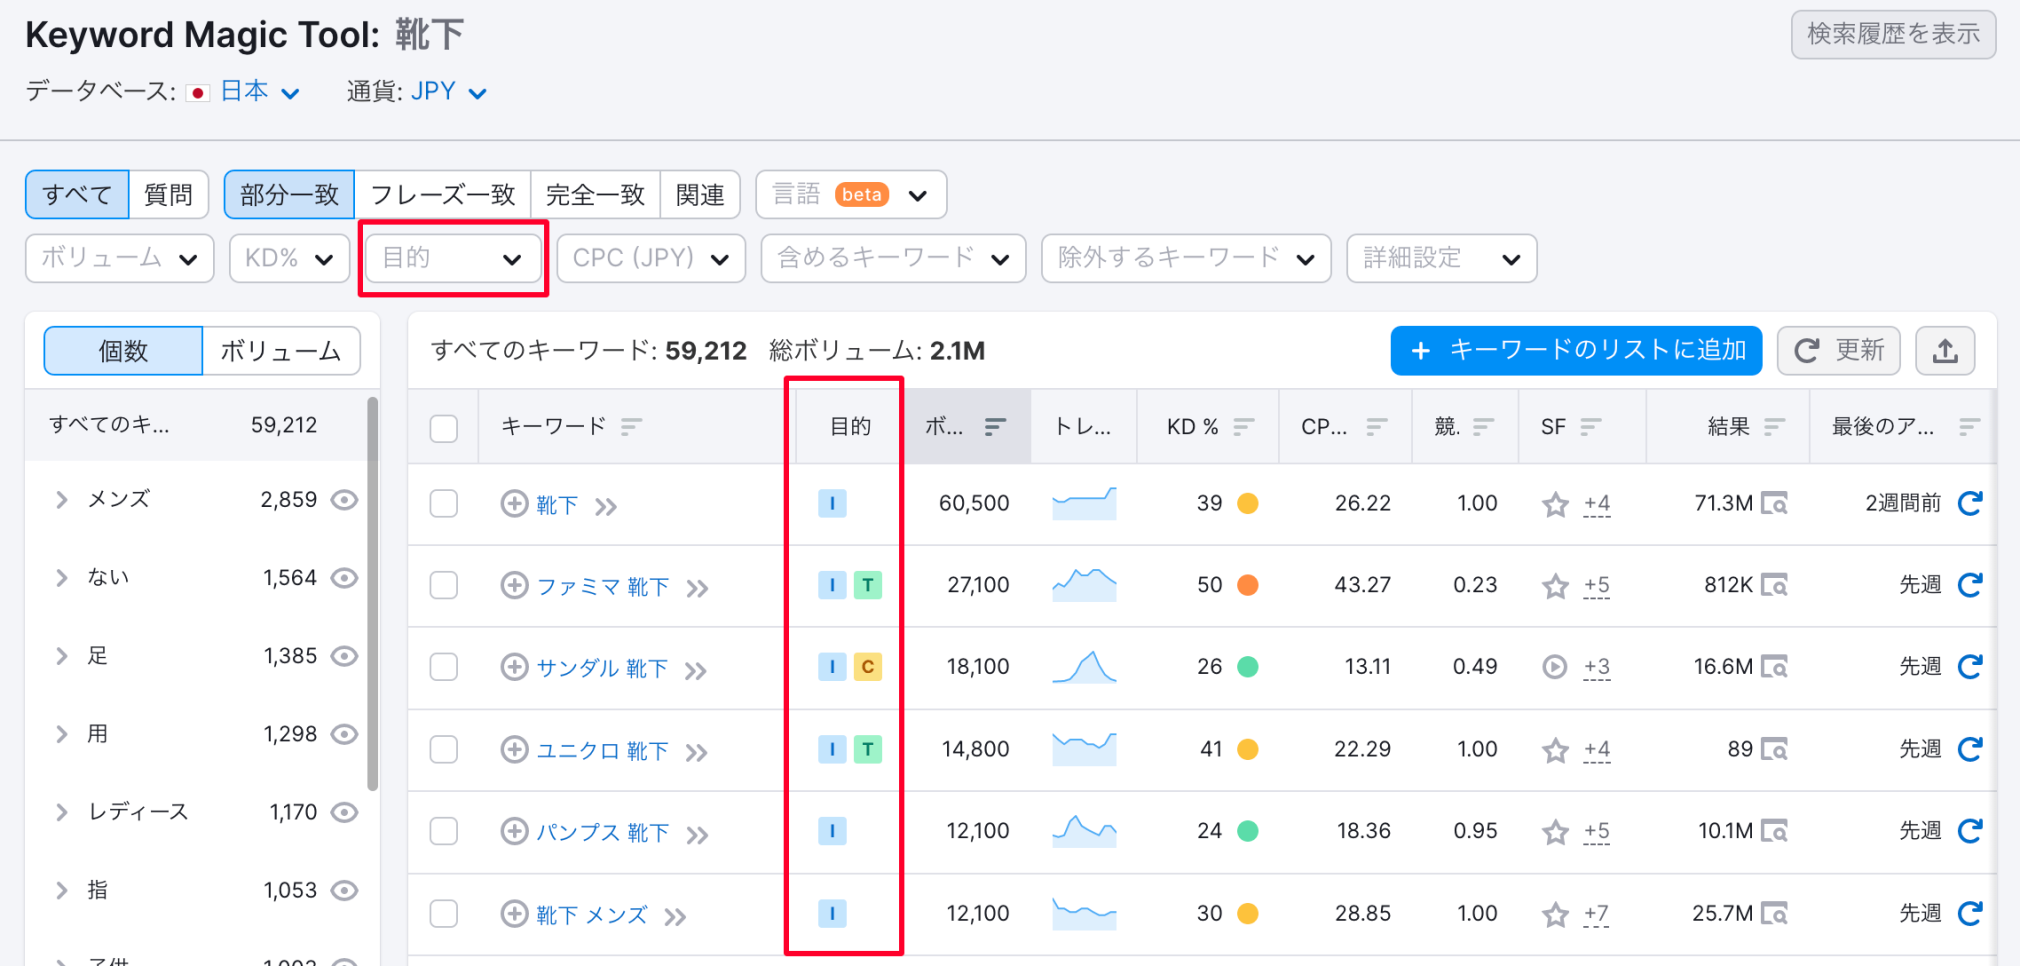Click キーワードのリストに追加 button
Viewport: 2020px width, 966px height.
(1576, 351)
